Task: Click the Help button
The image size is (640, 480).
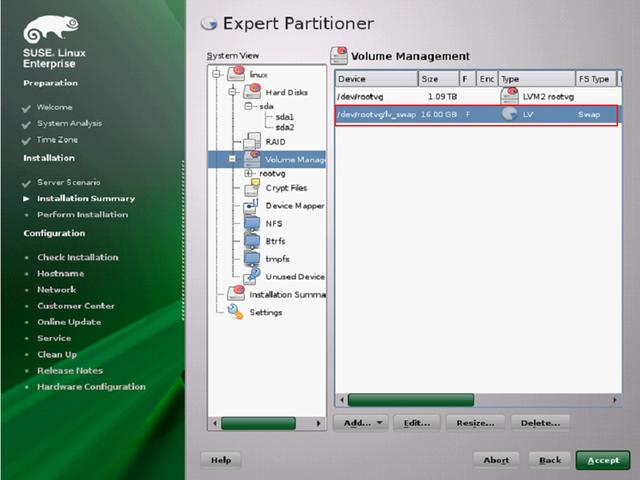Action: pos(221,460)
